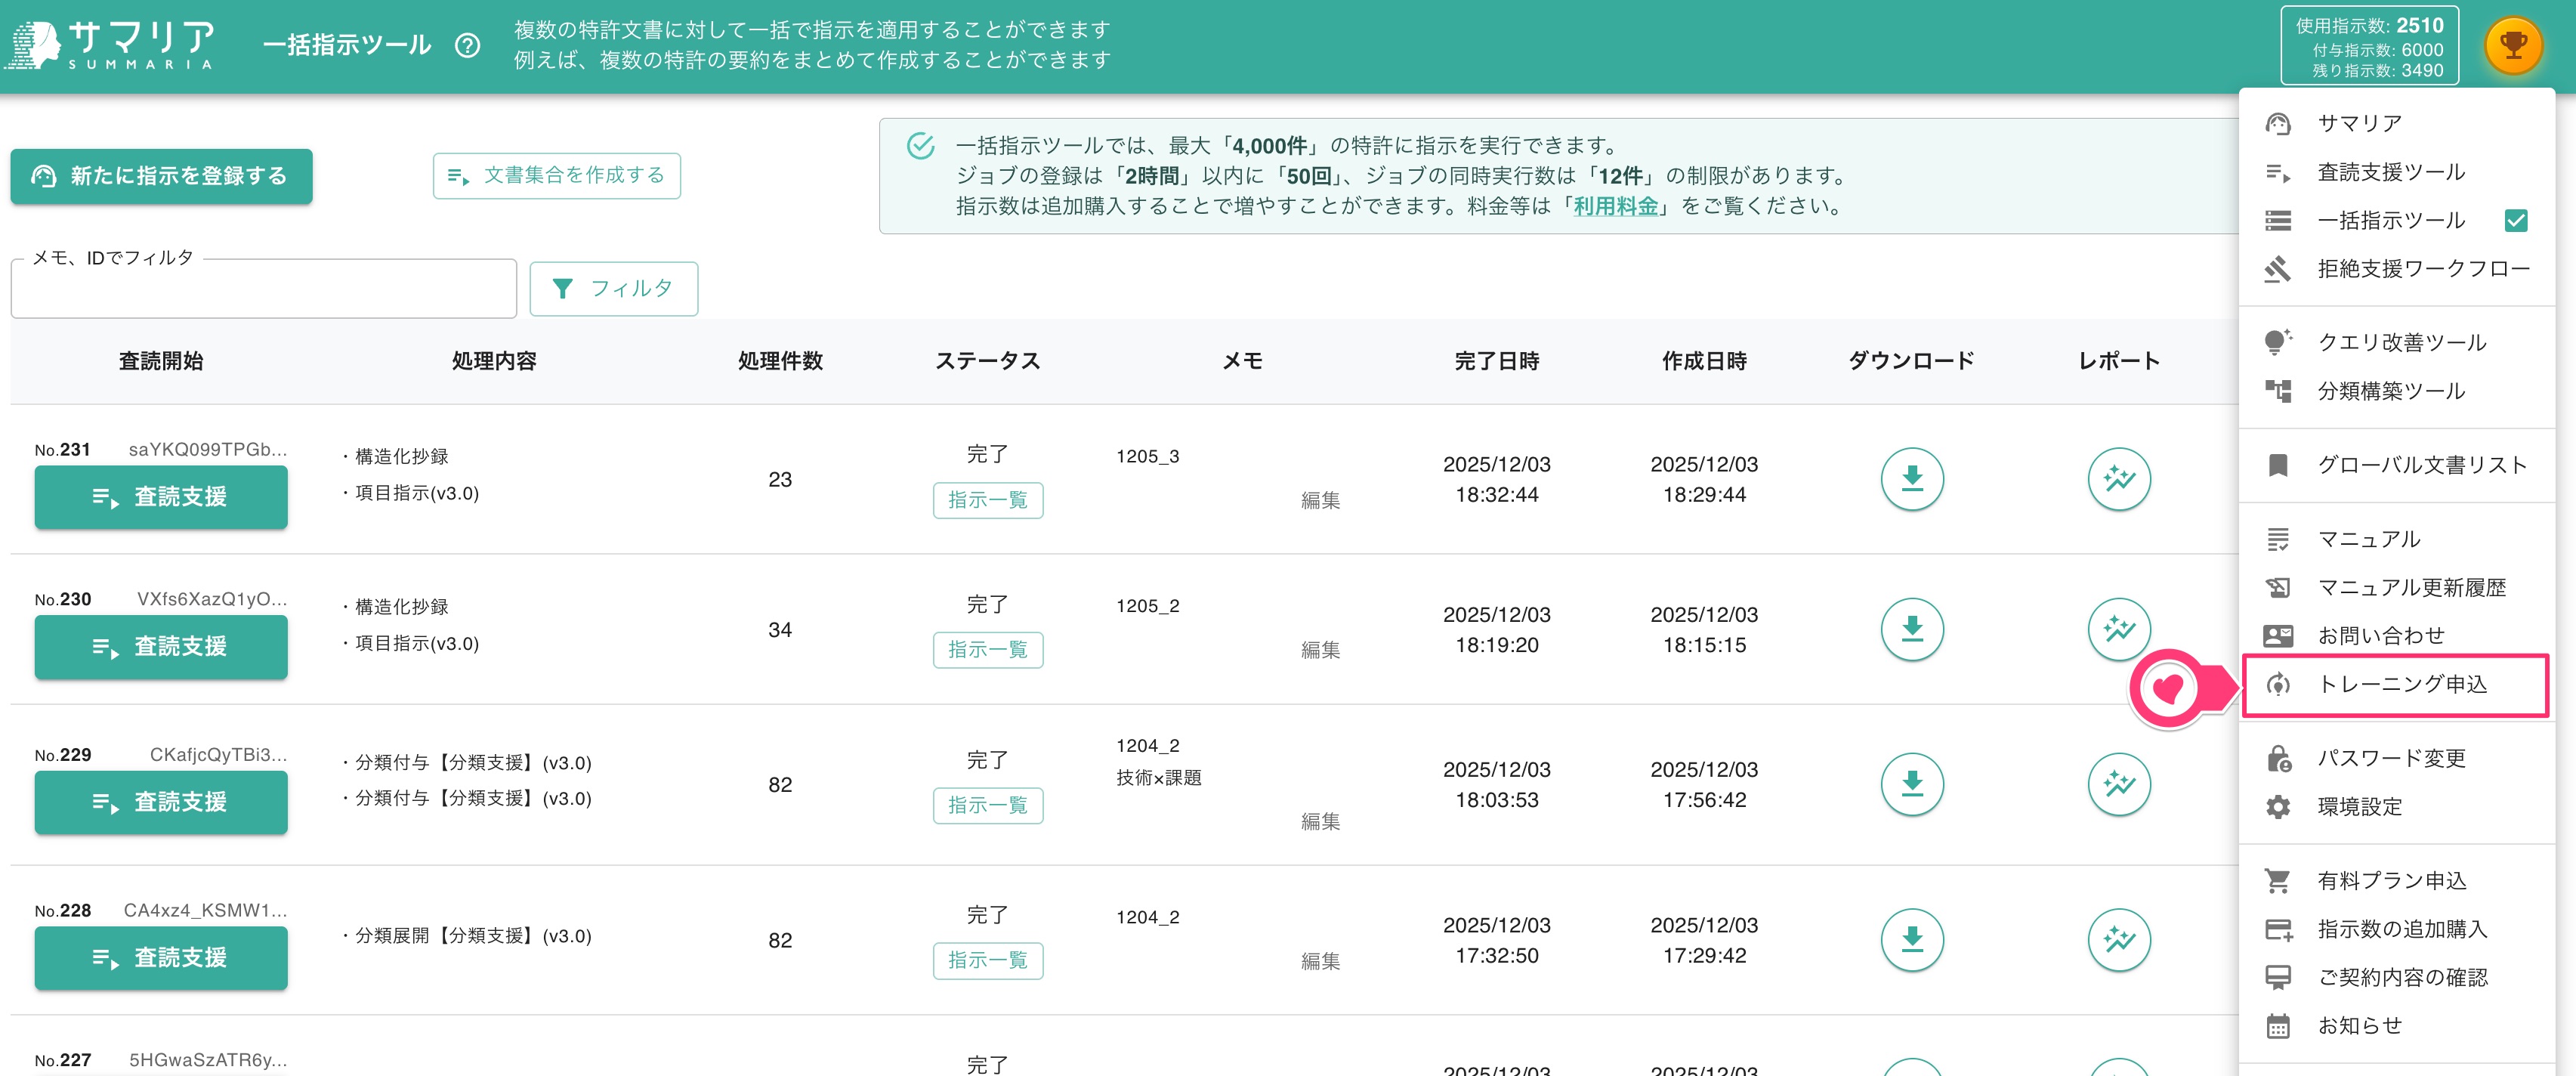The height and width of the screenshot is (1076, 2576).
Task: Open the 利用料金 link
Action: (1615, 206)
